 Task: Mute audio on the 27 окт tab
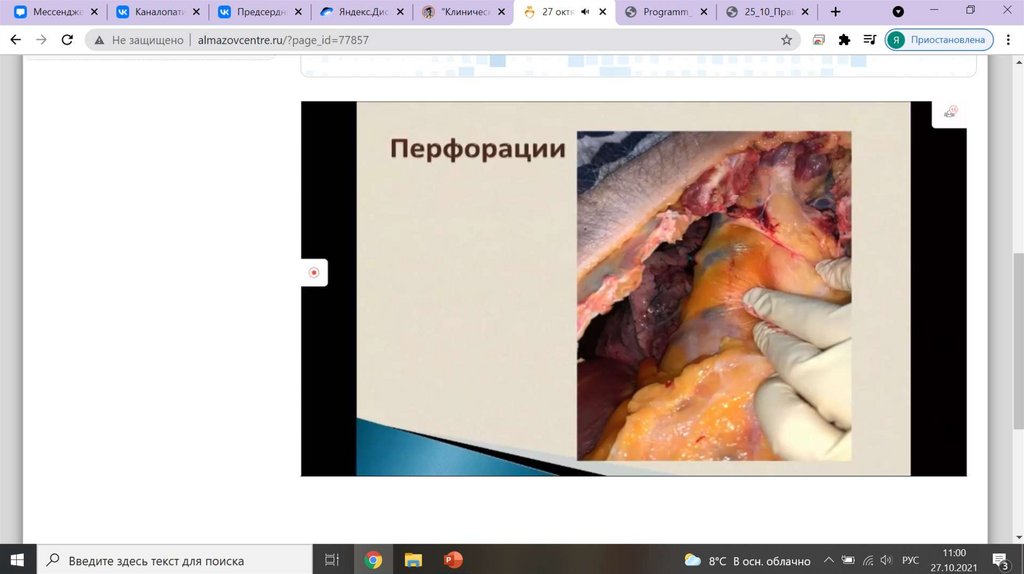[x=585, y=12]
